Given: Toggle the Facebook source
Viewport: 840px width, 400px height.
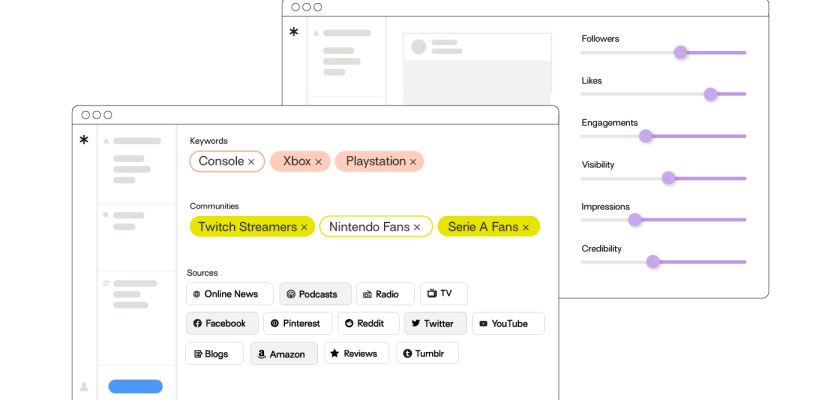Looking at the screenshot, I should coord(221,323).
